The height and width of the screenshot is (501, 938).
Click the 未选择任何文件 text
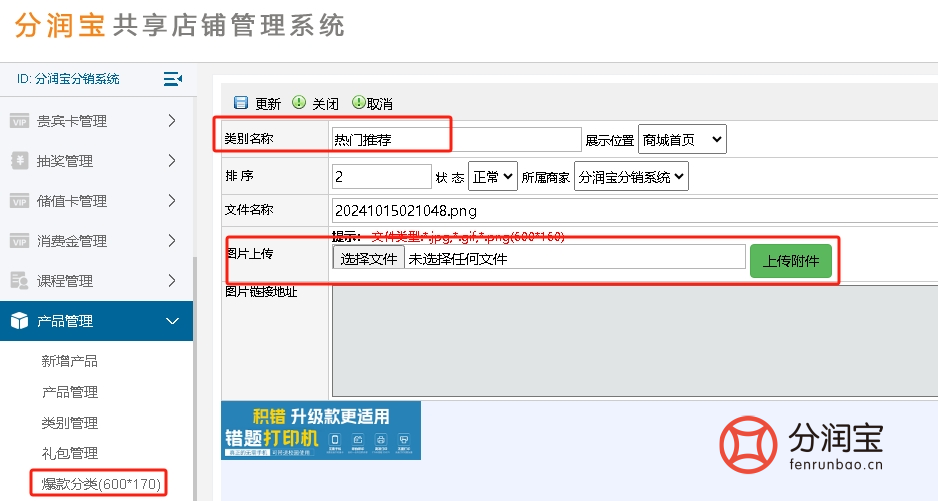click(x=458, y=259)
